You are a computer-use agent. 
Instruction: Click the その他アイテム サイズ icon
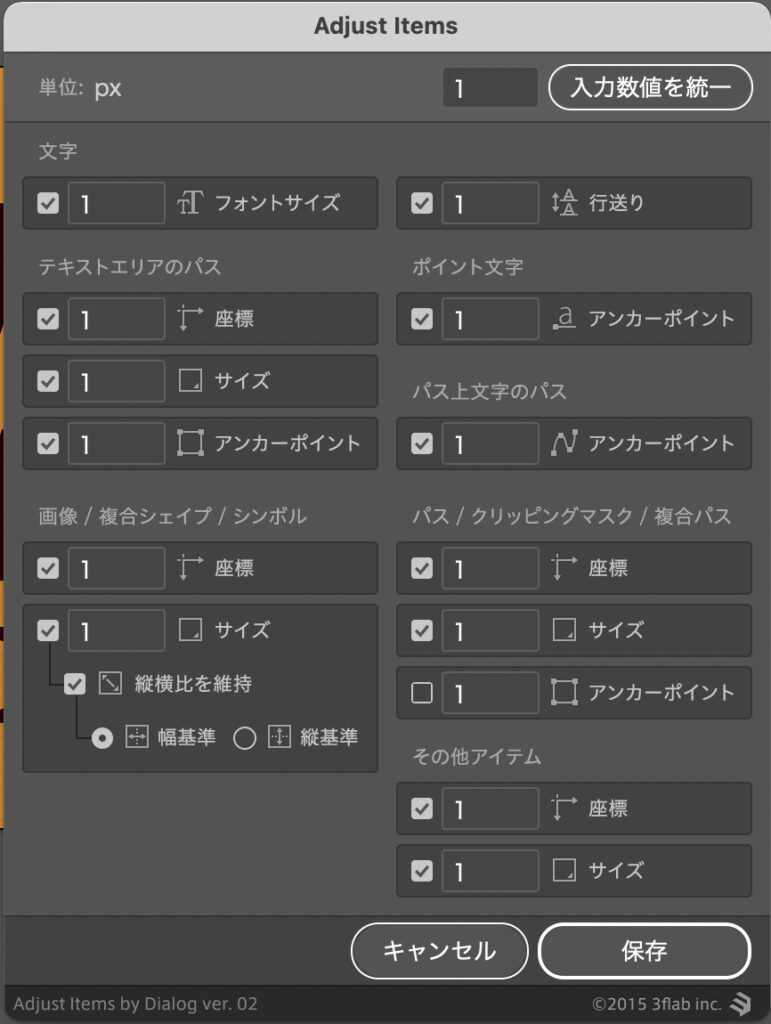[564, 870]
